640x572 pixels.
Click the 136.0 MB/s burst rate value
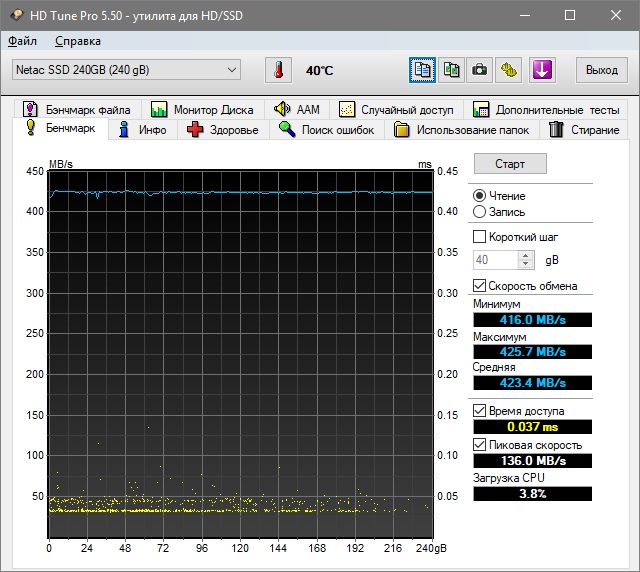[533, 461]
